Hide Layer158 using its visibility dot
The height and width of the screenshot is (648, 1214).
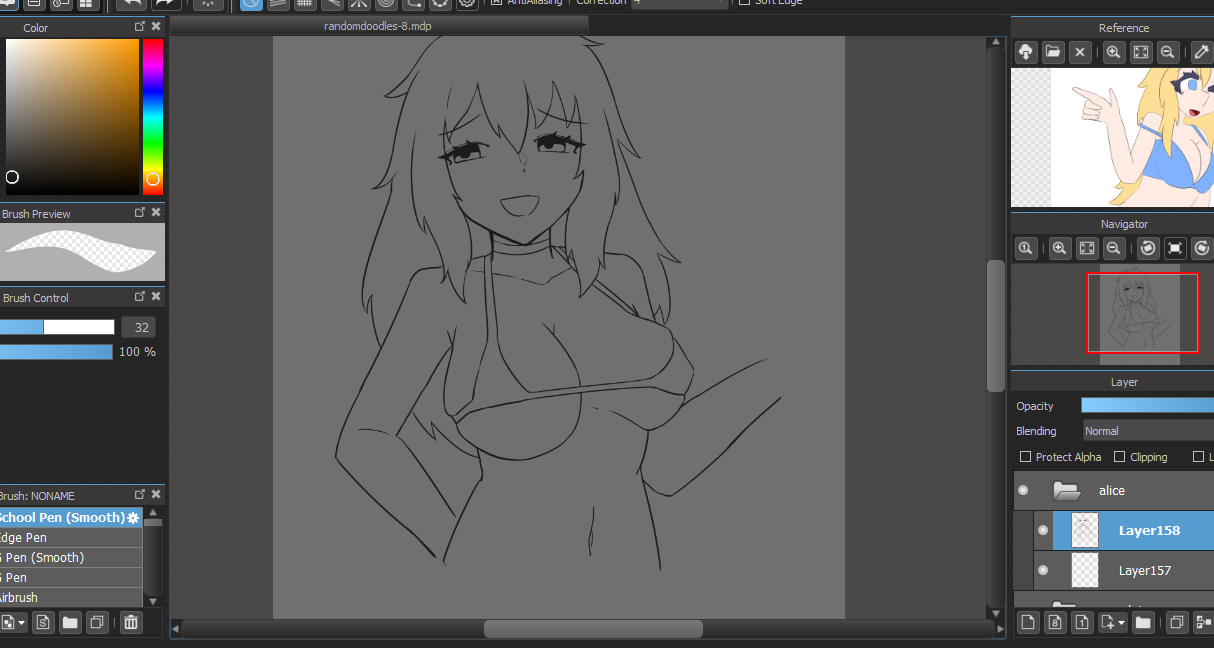pos(1043,531)
